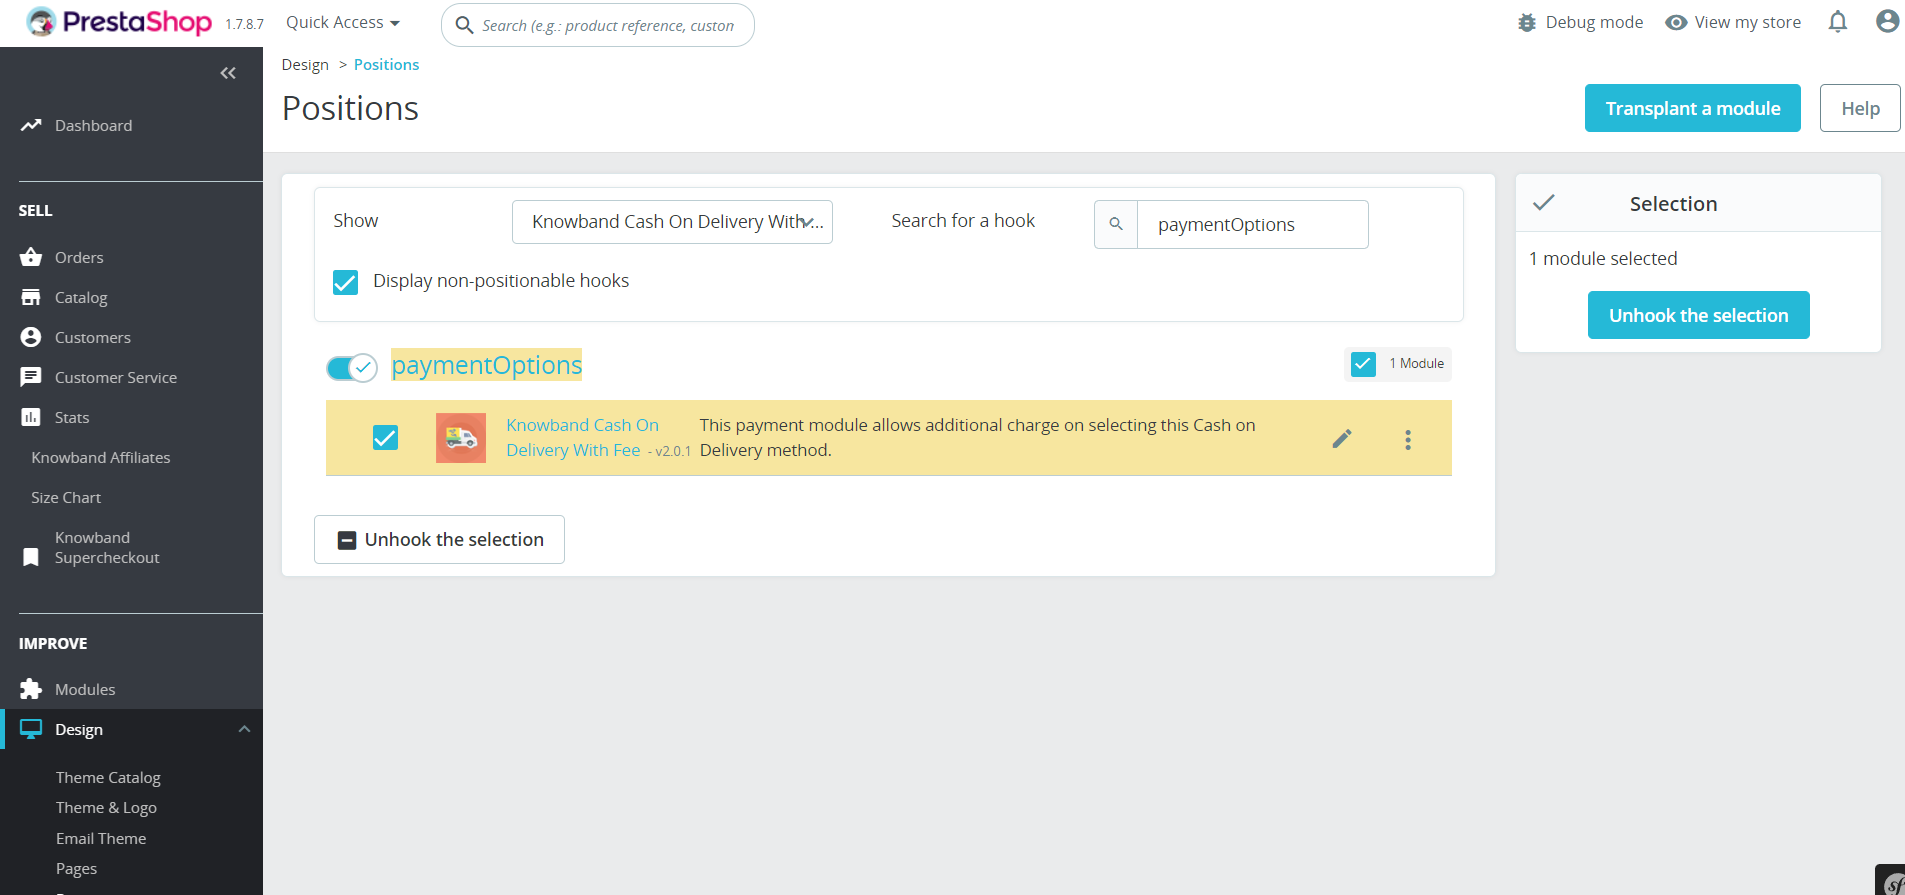Click the hook search magnifier icon
The height and width of the screenshot is (895, 1905).
[1116, 224]
